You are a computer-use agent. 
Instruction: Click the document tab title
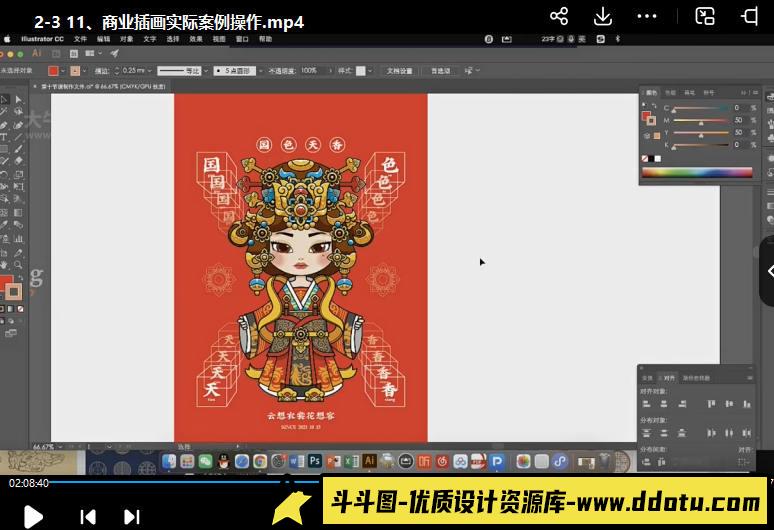[x=103, y=86]
